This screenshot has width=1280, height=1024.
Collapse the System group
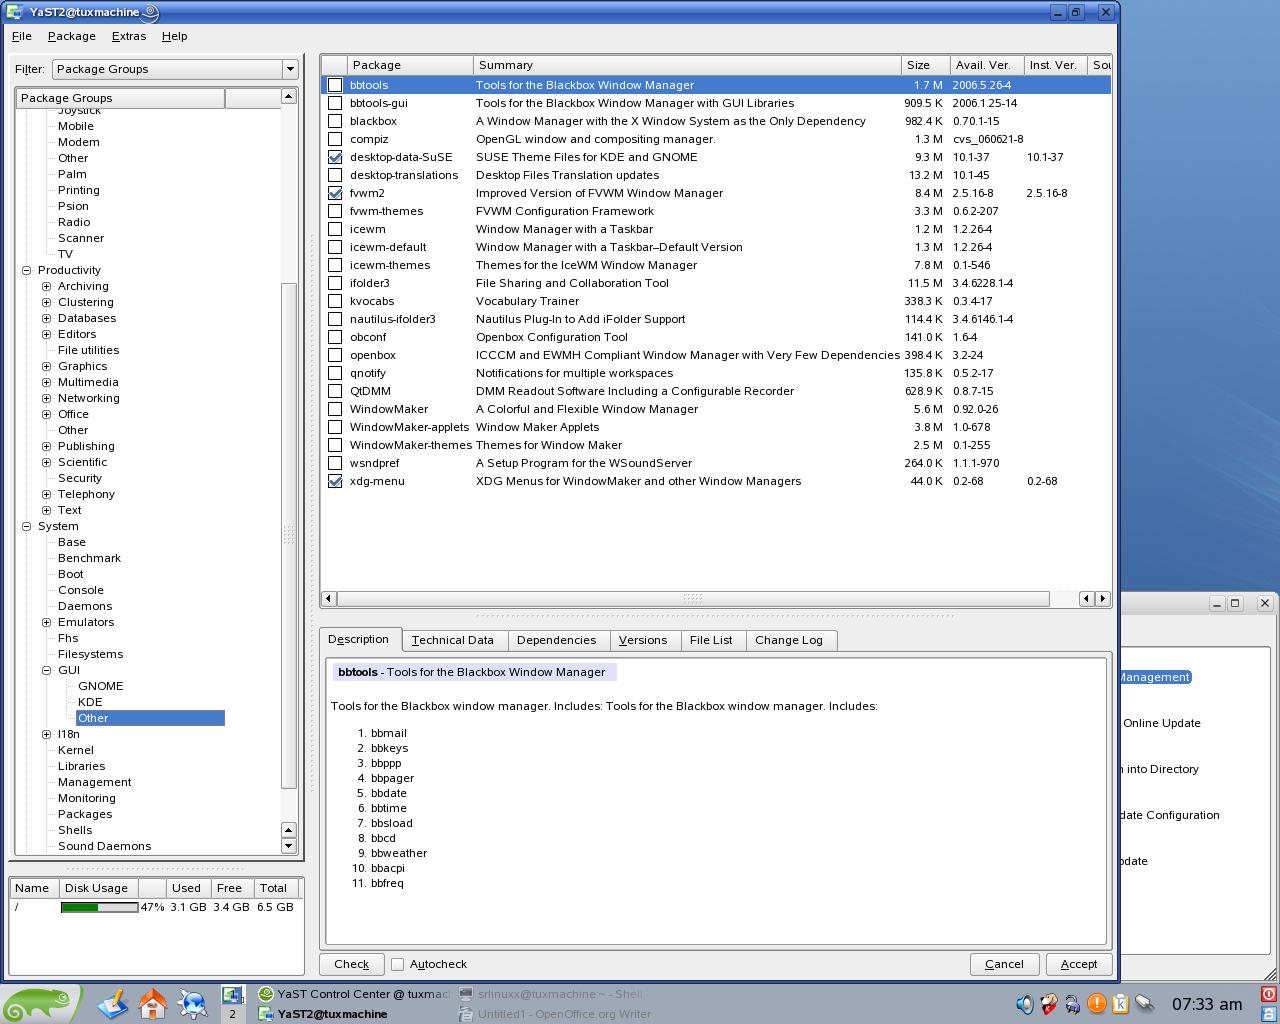(x=27, y=526)
